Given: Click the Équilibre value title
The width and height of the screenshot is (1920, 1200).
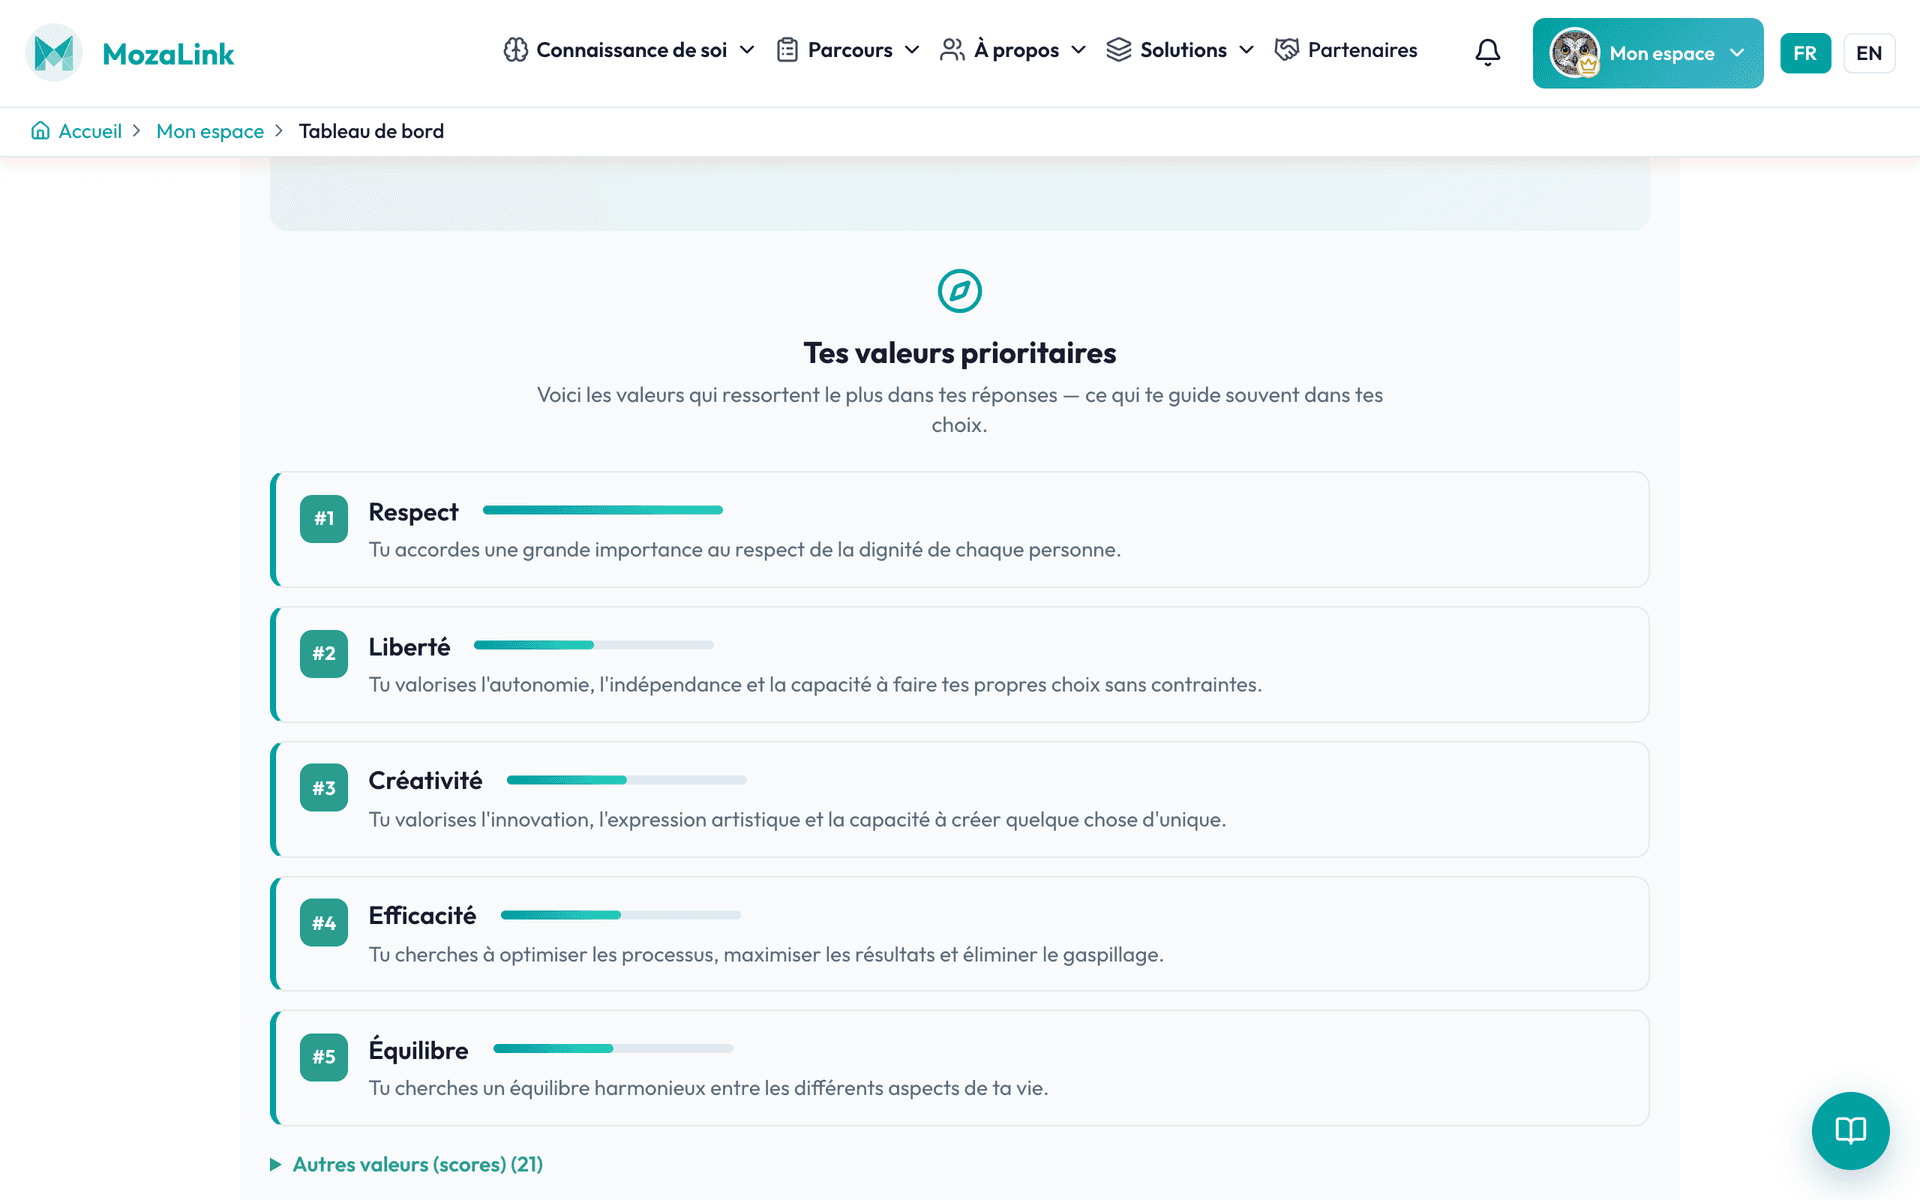Looking at the screenshot, I should 418,1050.
